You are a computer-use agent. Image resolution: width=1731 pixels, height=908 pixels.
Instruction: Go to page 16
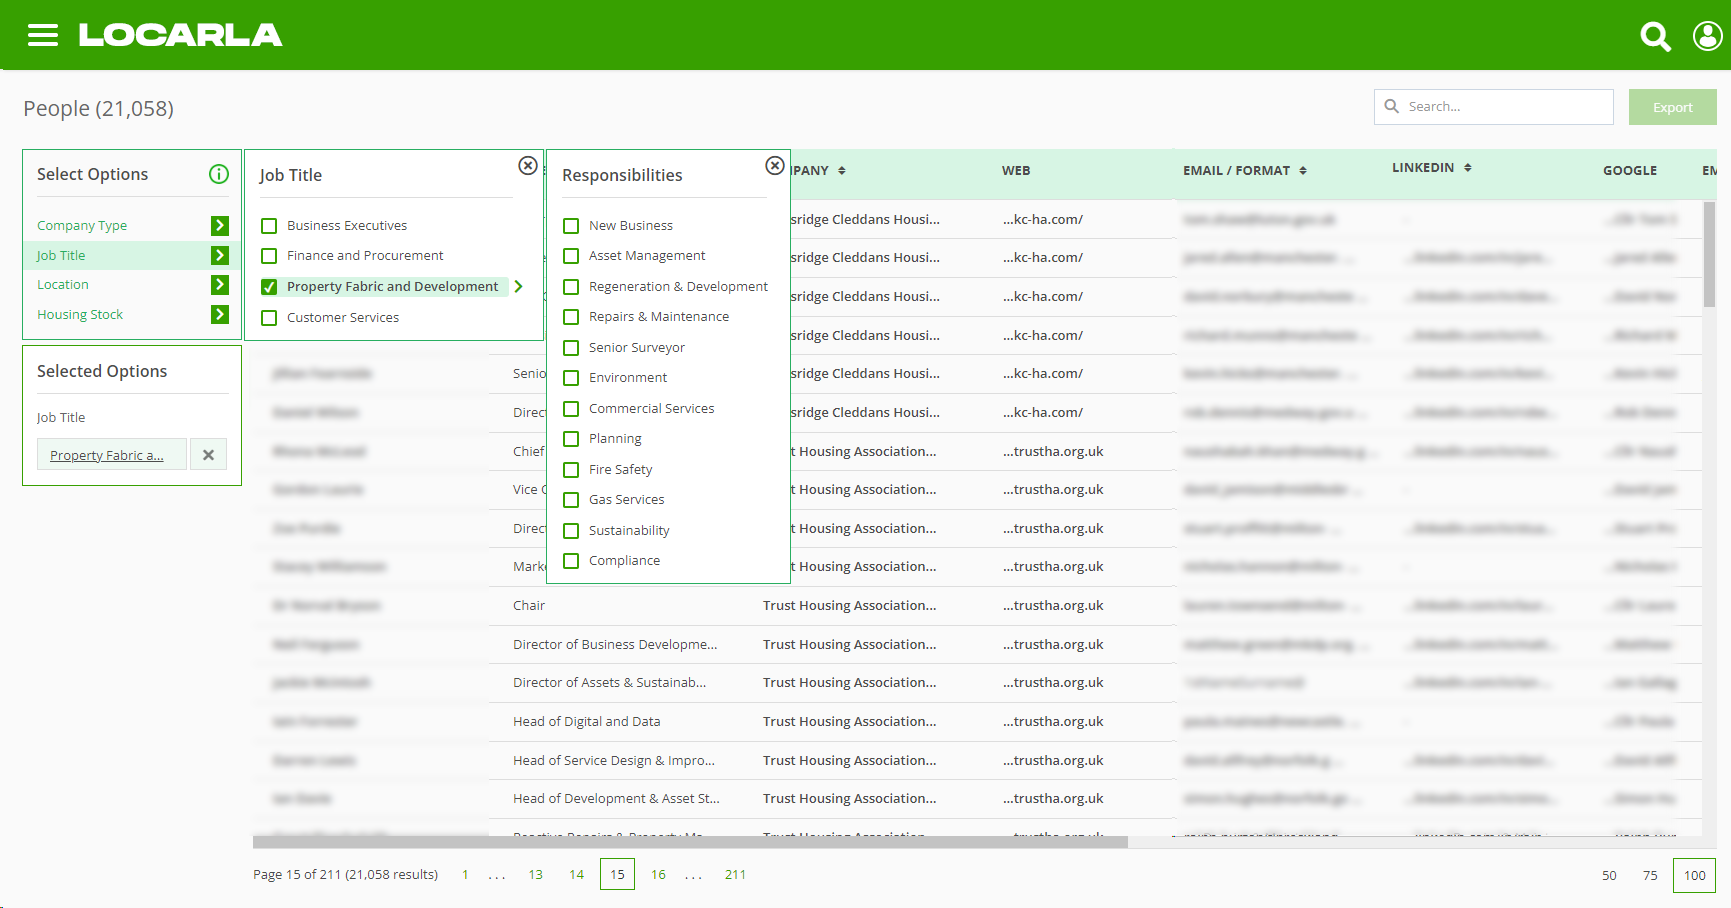(x=658, y=875)
